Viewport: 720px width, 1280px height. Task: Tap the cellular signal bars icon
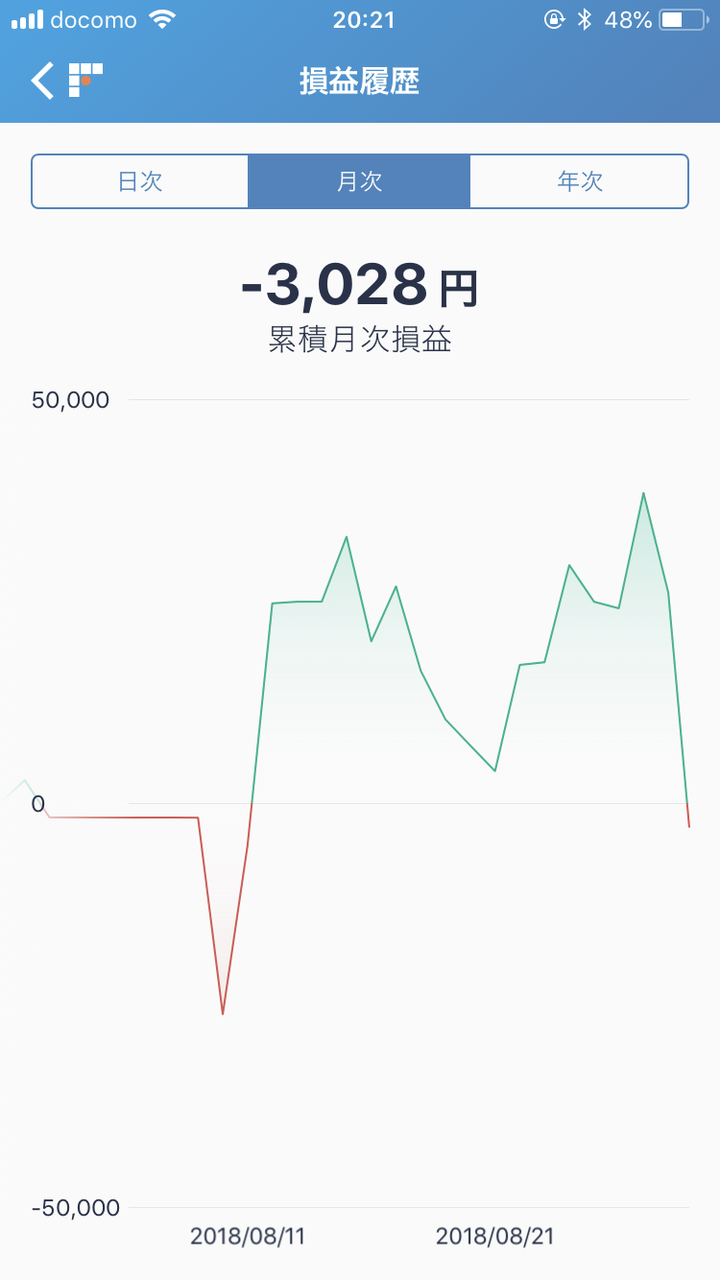(x=27, y=19)
